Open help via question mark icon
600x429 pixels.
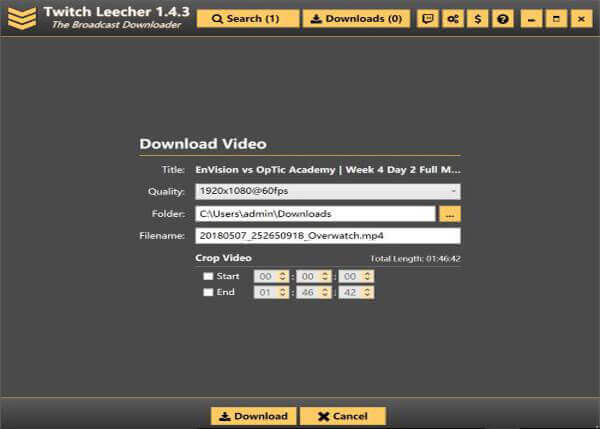point(503,19)
